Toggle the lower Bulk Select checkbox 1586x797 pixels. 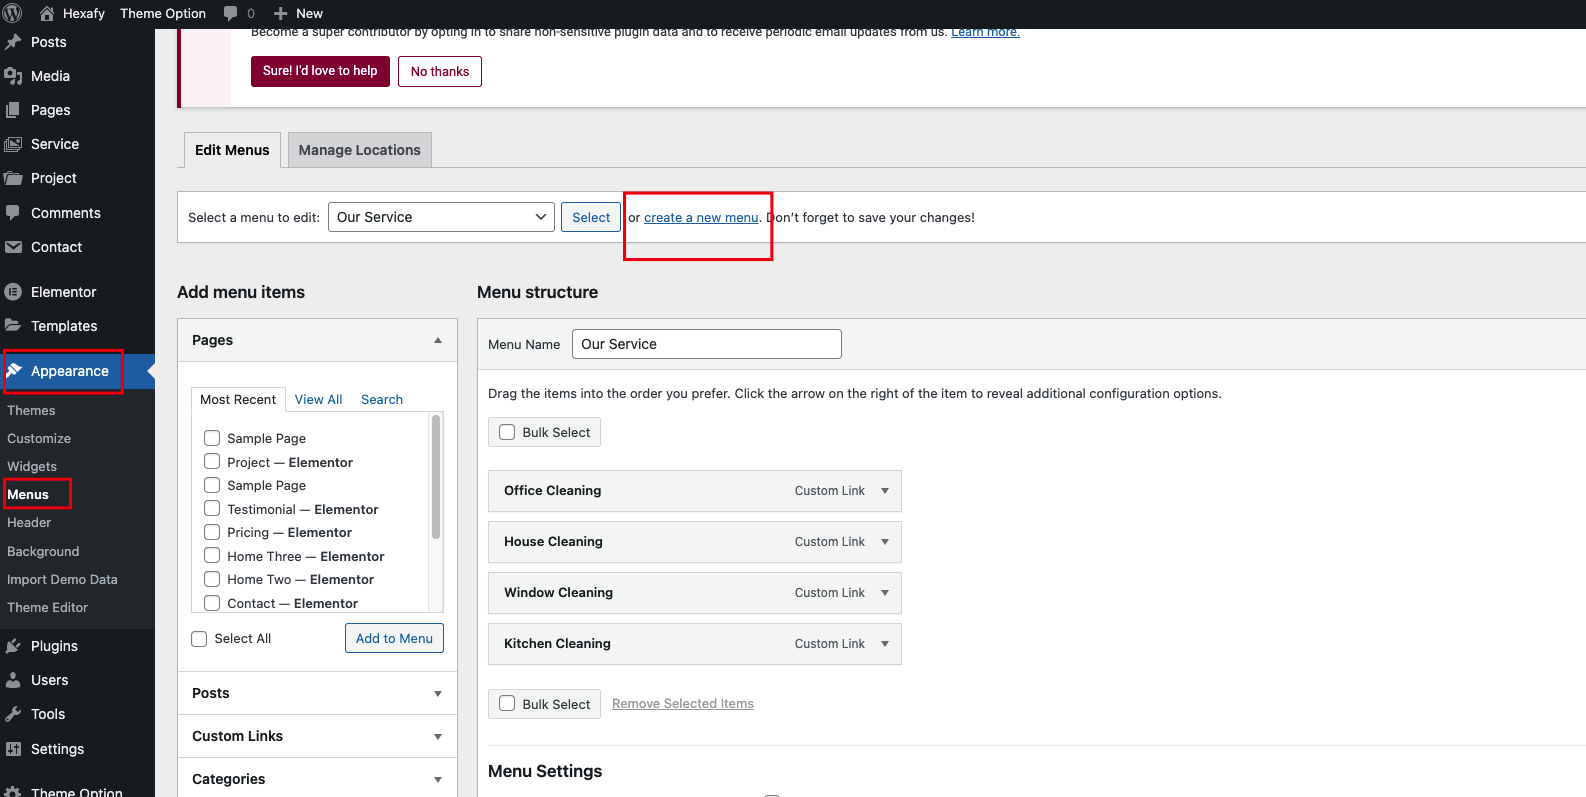[507, 703]
